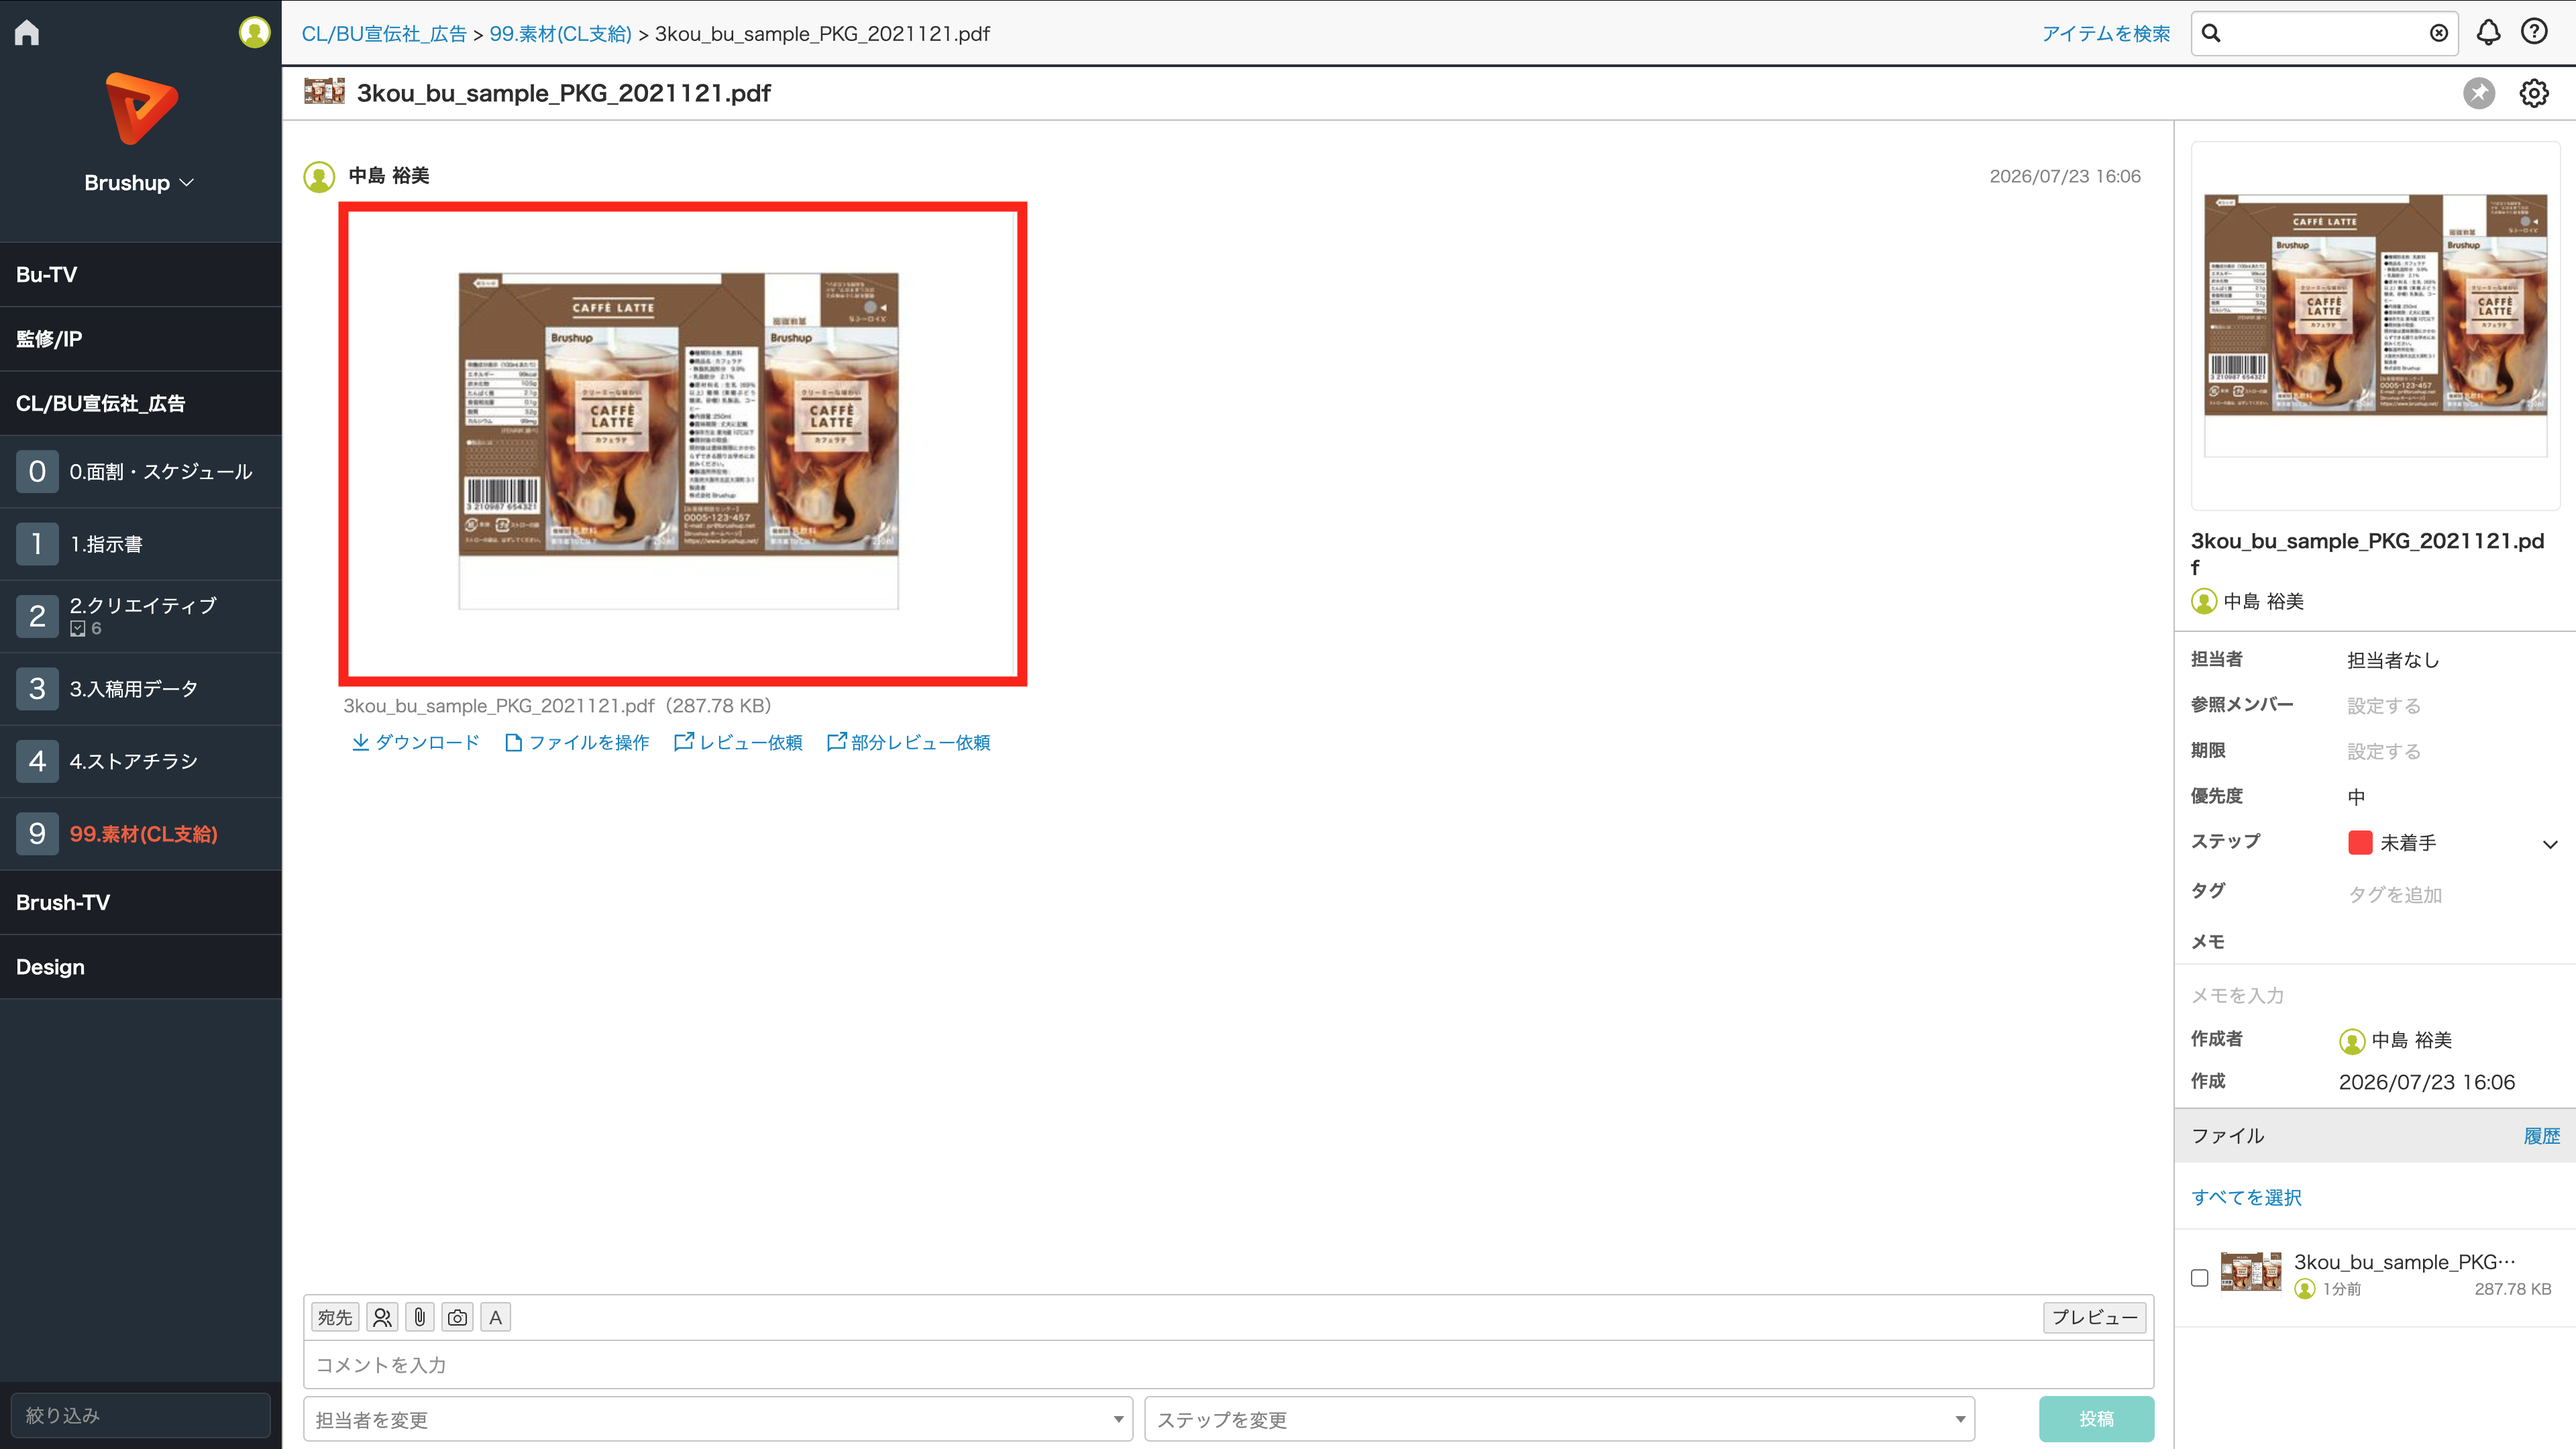Click the Brushup logo
Viewport: 2576px width, 1449px height.
tap(141, 108)
